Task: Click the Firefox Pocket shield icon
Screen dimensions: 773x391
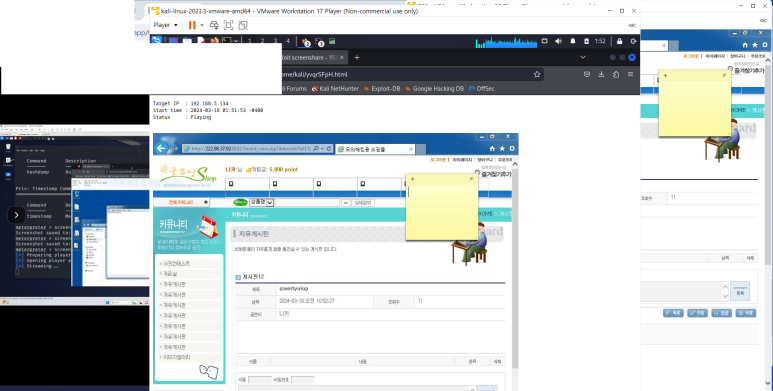Action: pos(587,74)
